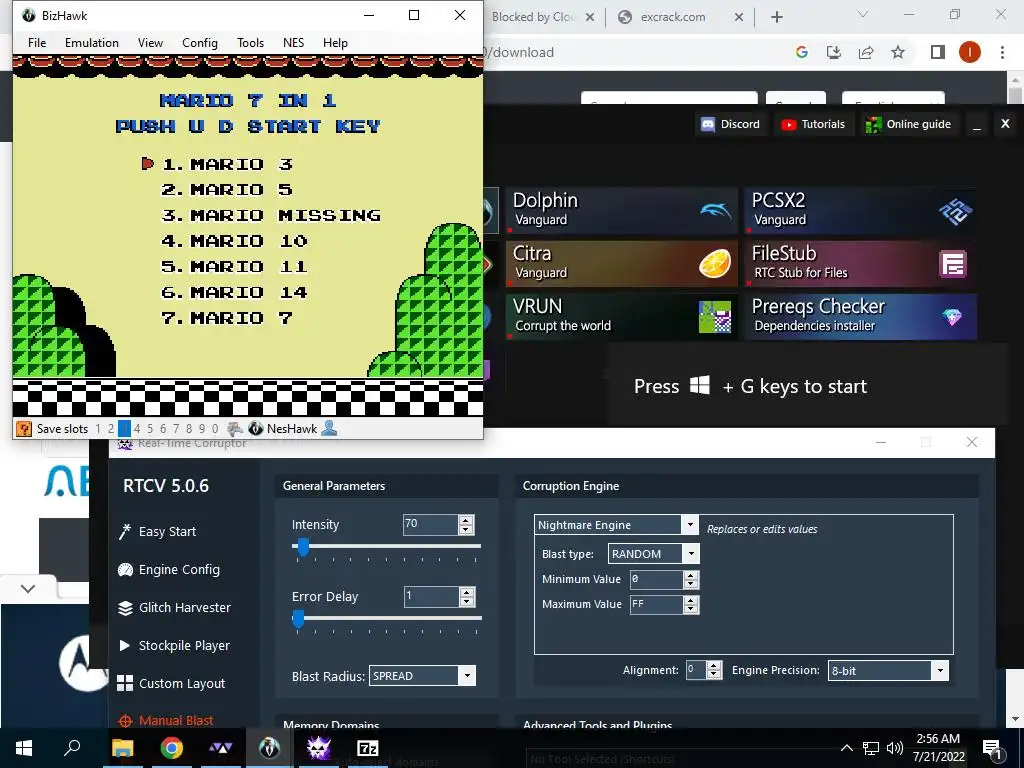Open the Emulation menu in BizHawk

pos(91,42)
